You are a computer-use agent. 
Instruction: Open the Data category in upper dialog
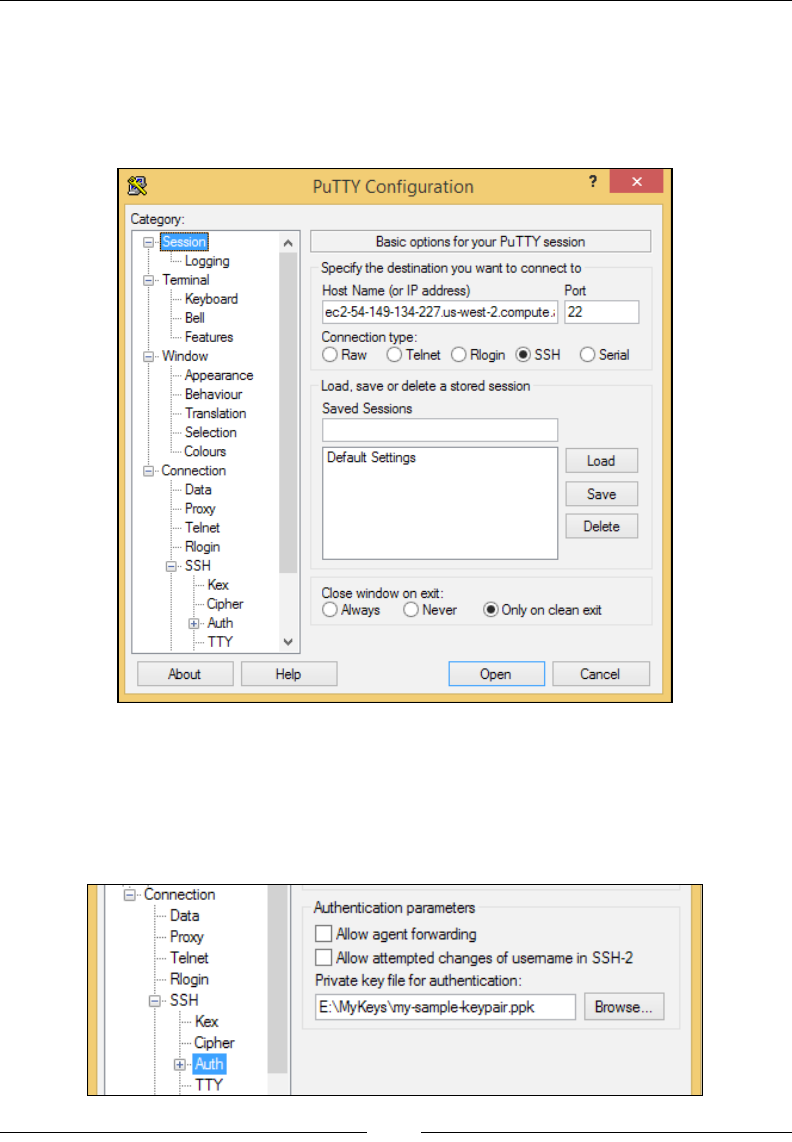[198, 489]
